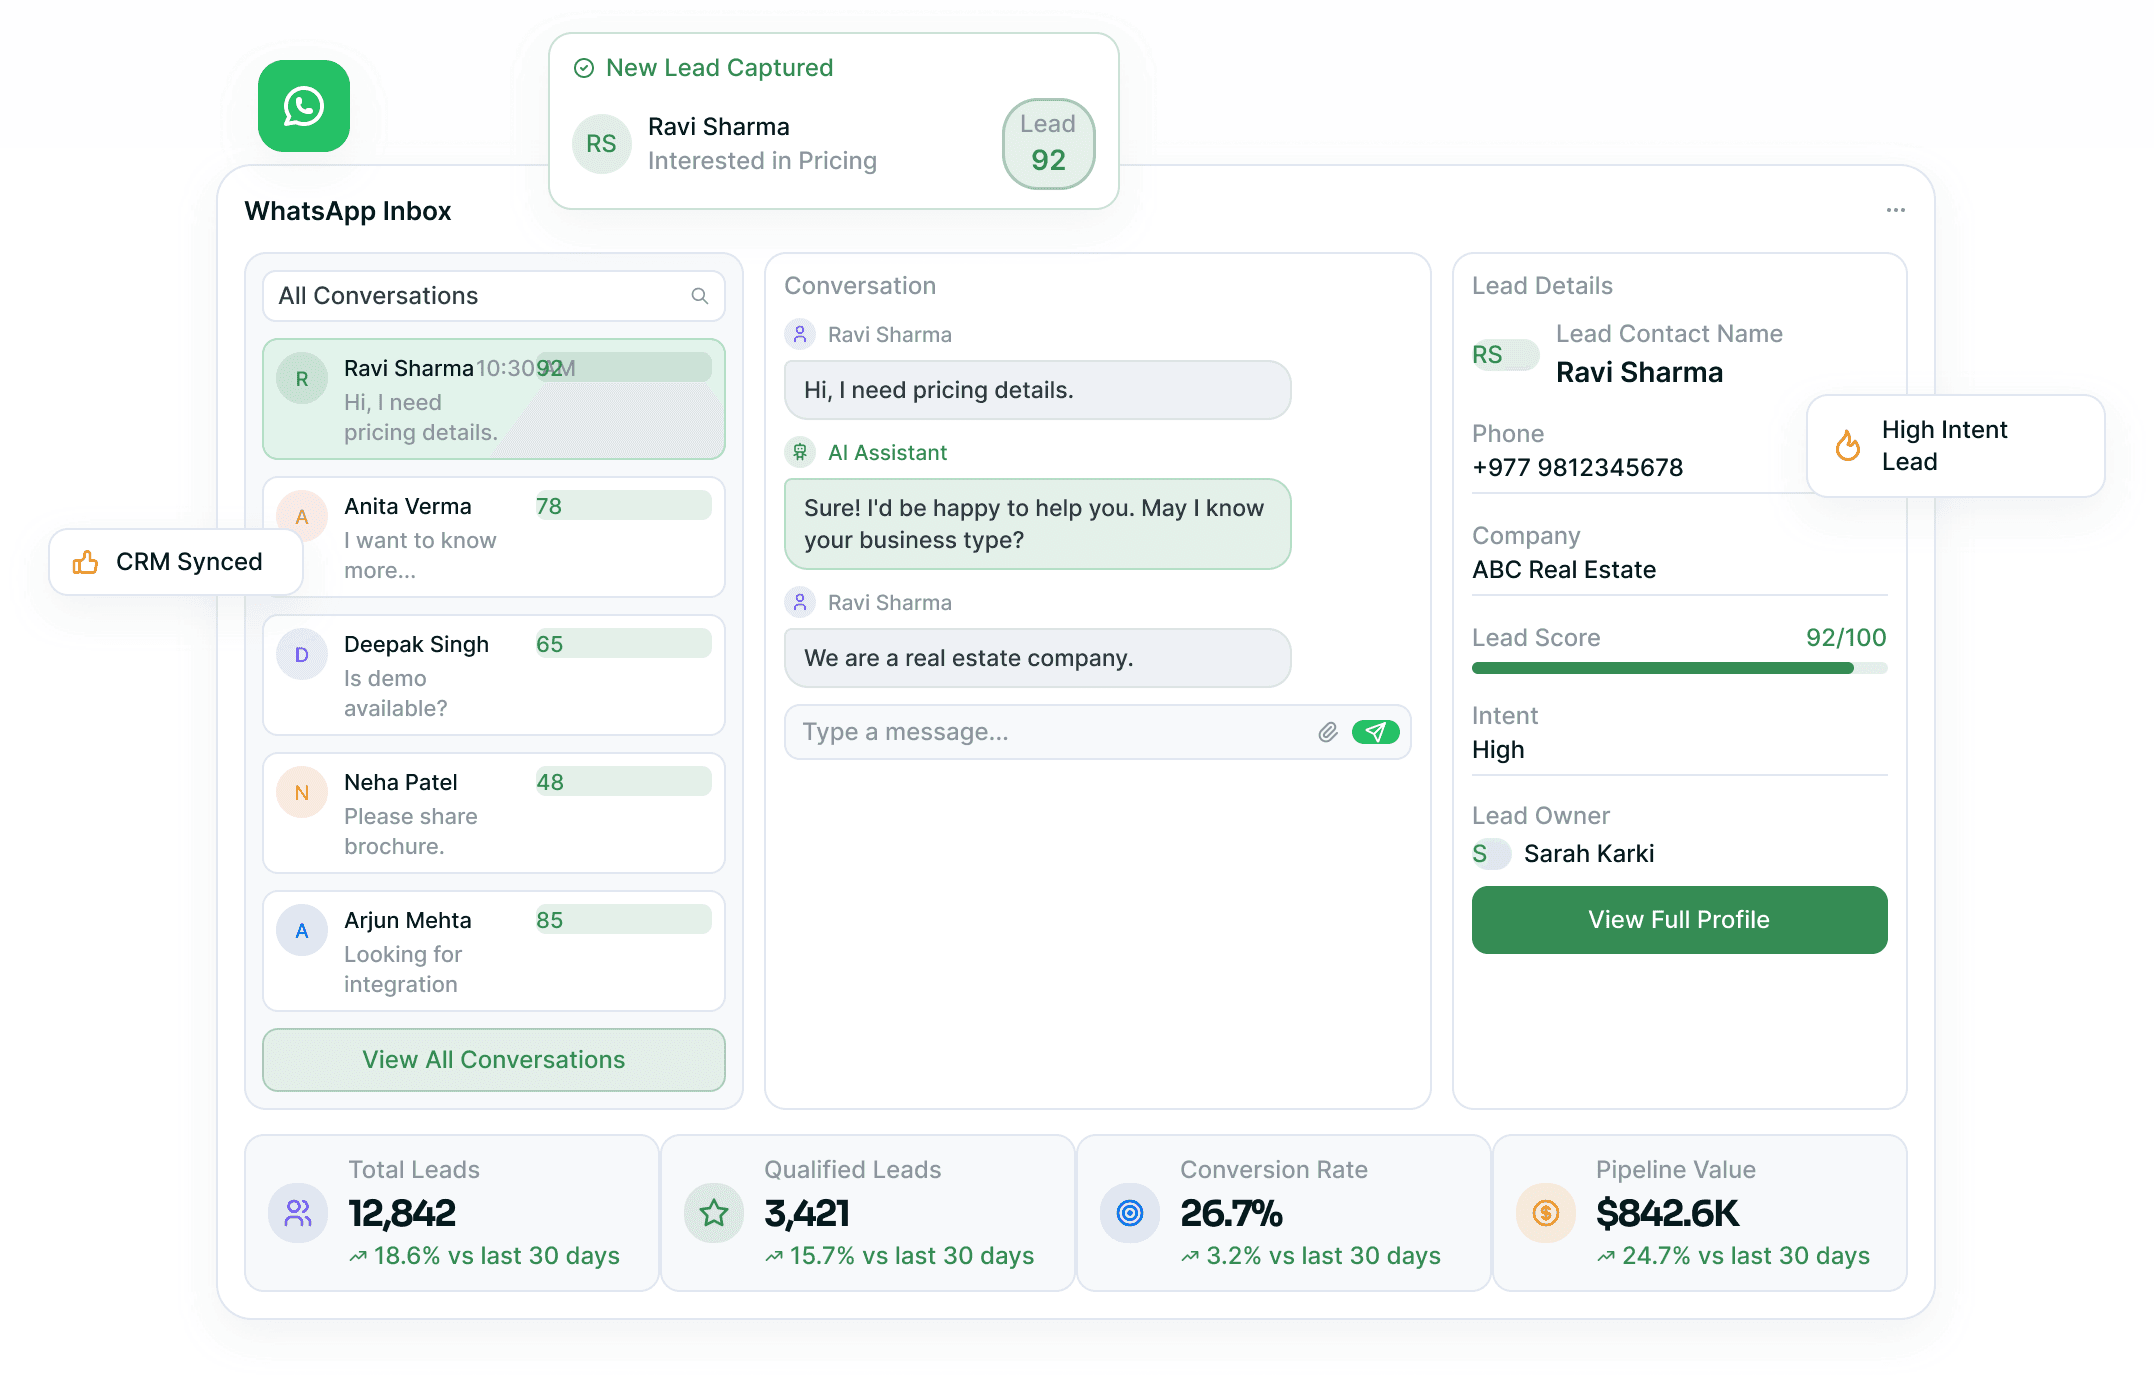Click the attachment paperclip icon
2154x1384 pixels.
1327,732
